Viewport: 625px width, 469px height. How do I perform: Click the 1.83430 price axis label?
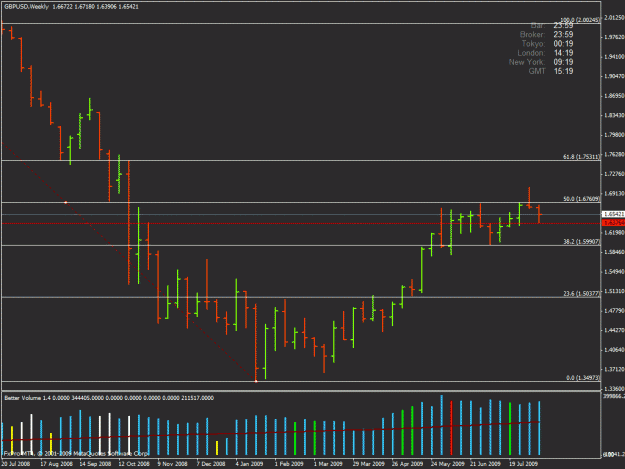[x=614, y=115]
